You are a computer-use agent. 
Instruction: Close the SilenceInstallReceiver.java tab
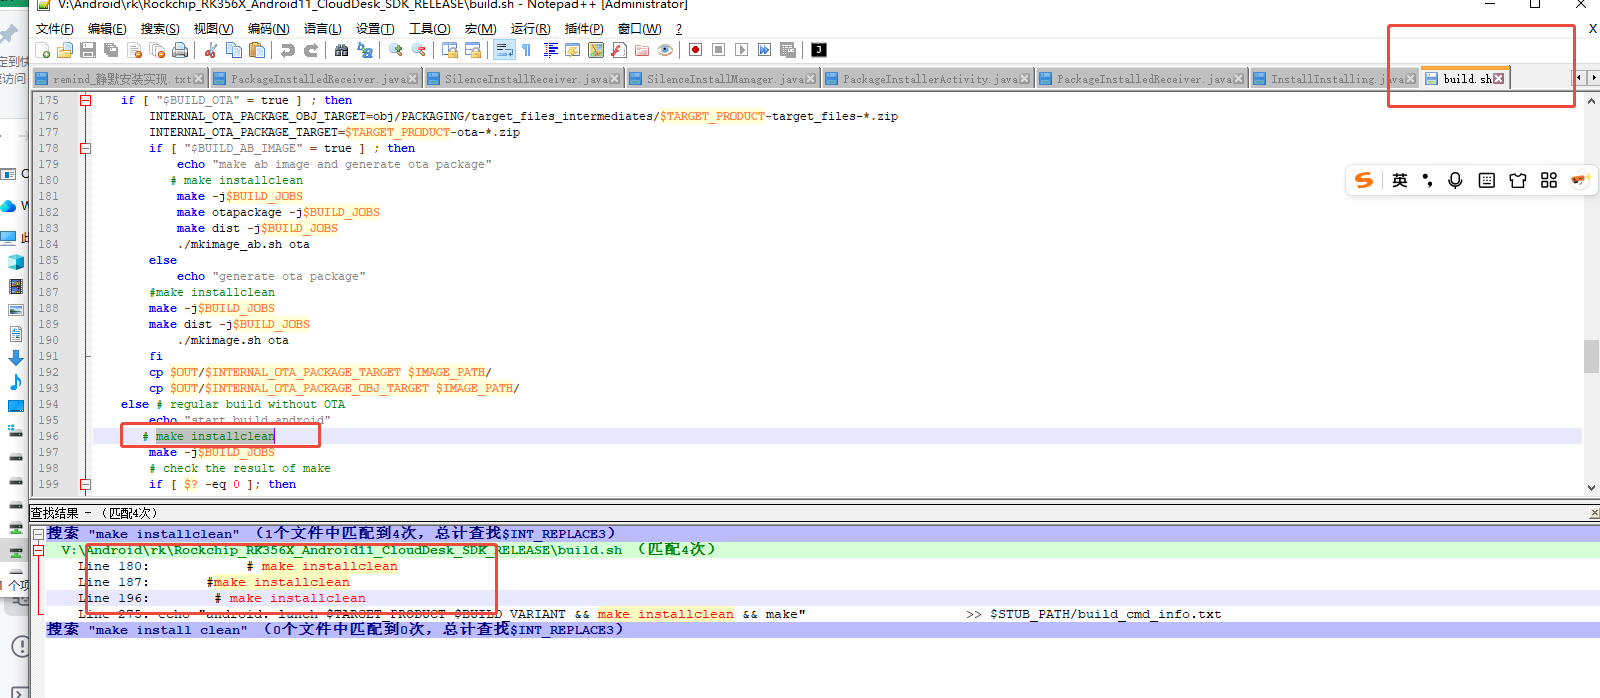pyautogui.click(x=613, y=78)
